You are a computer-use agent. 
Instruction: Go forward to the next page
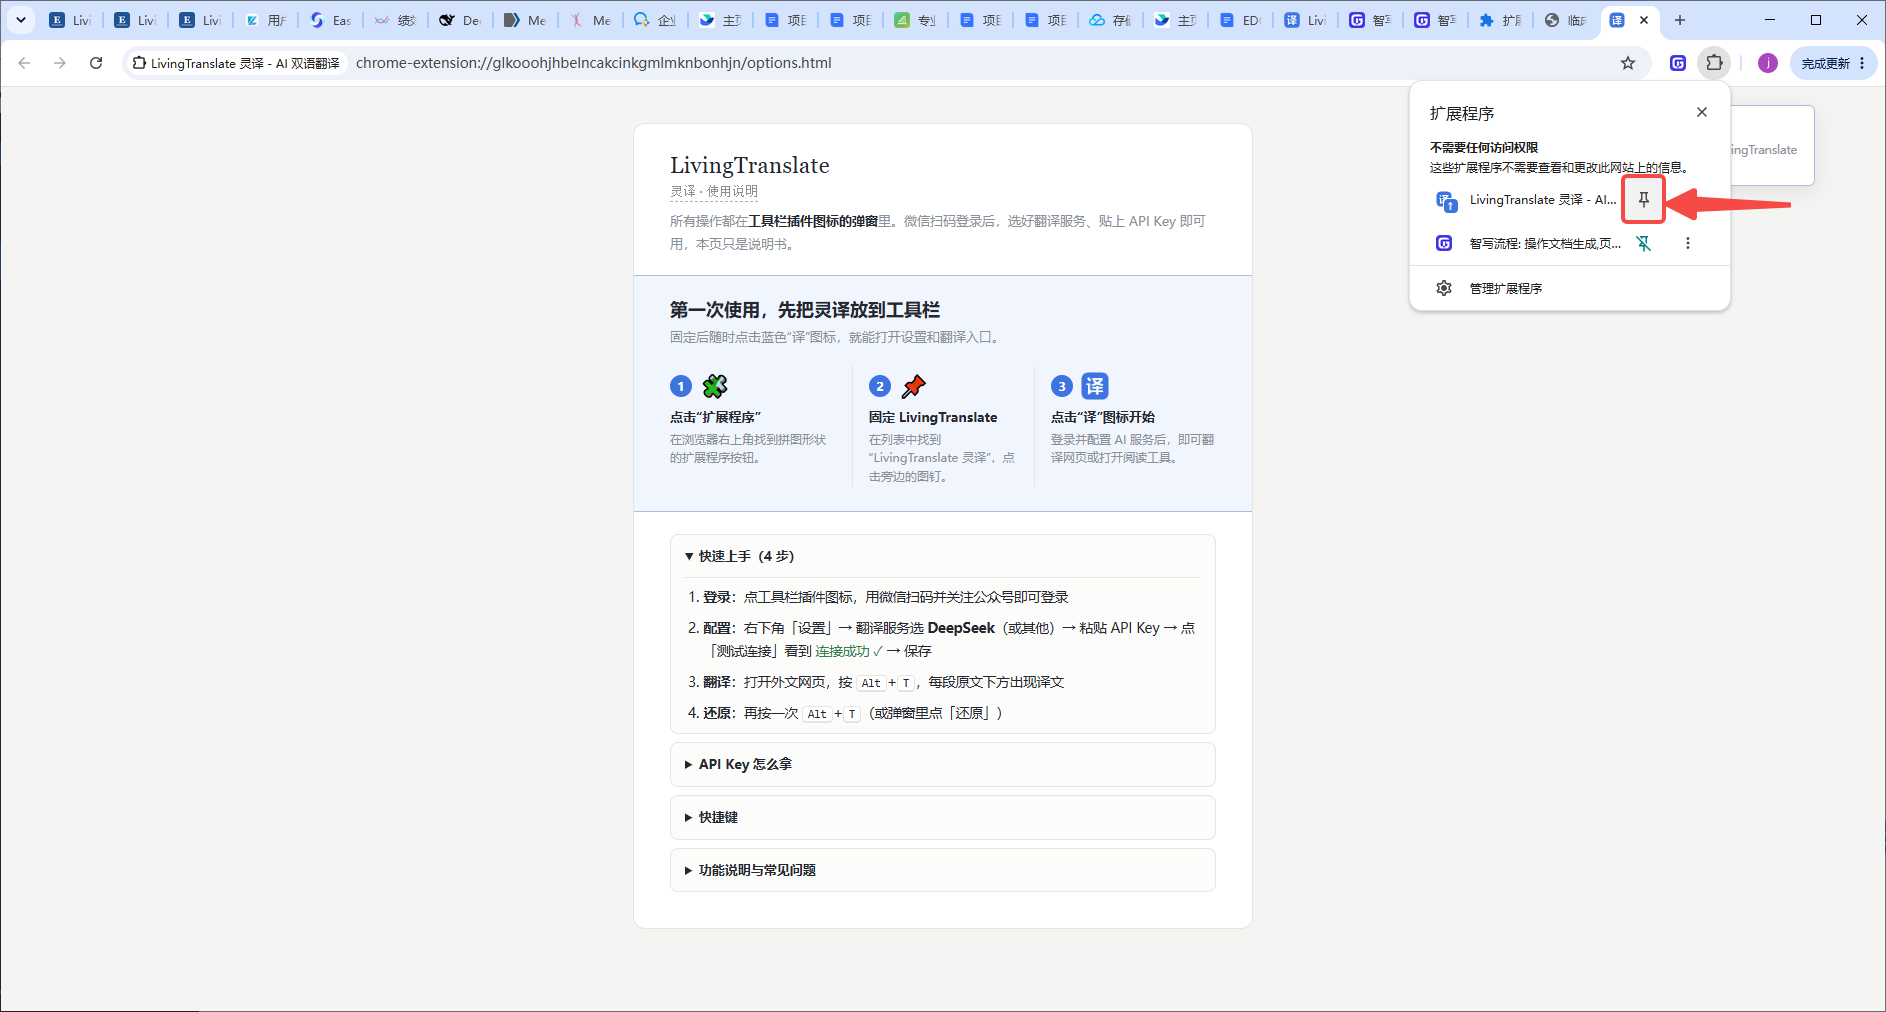60,63
